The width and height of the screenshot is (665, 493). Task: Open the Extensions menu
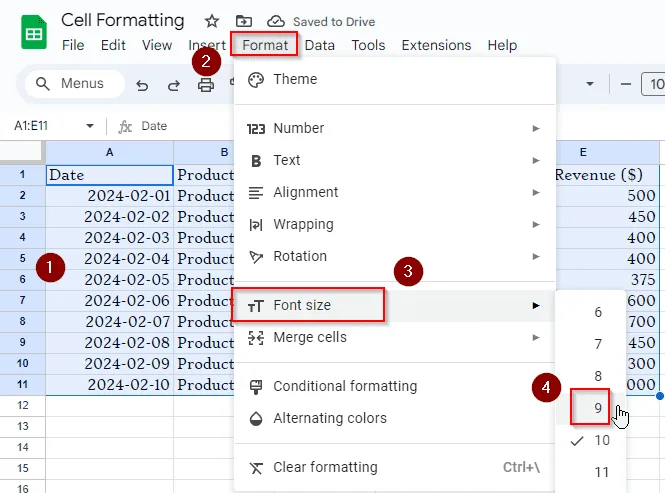click(x=436, y=45)
